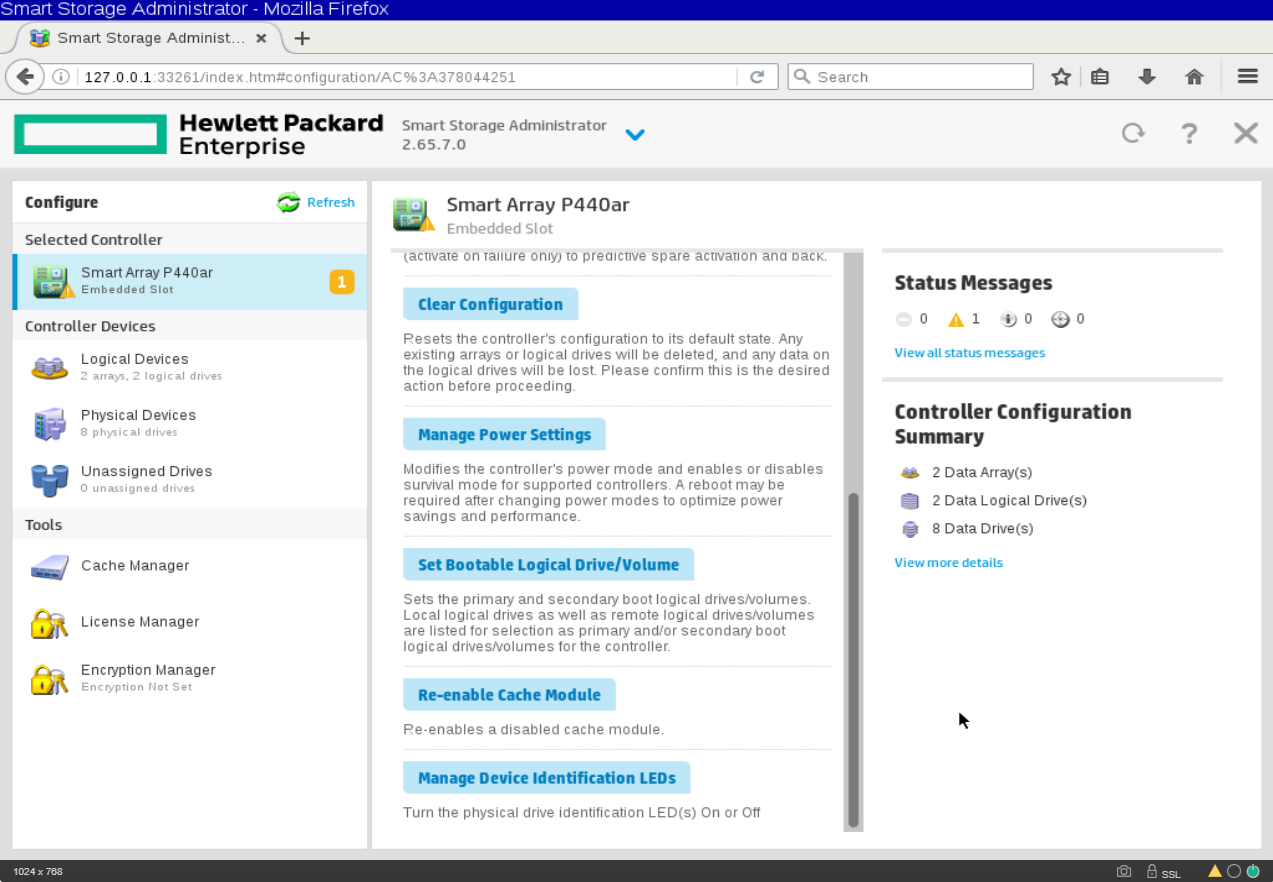Open Encryption Manager lock icon
1273x882 pixels.
pyautogui.click(x=49, y=679)
